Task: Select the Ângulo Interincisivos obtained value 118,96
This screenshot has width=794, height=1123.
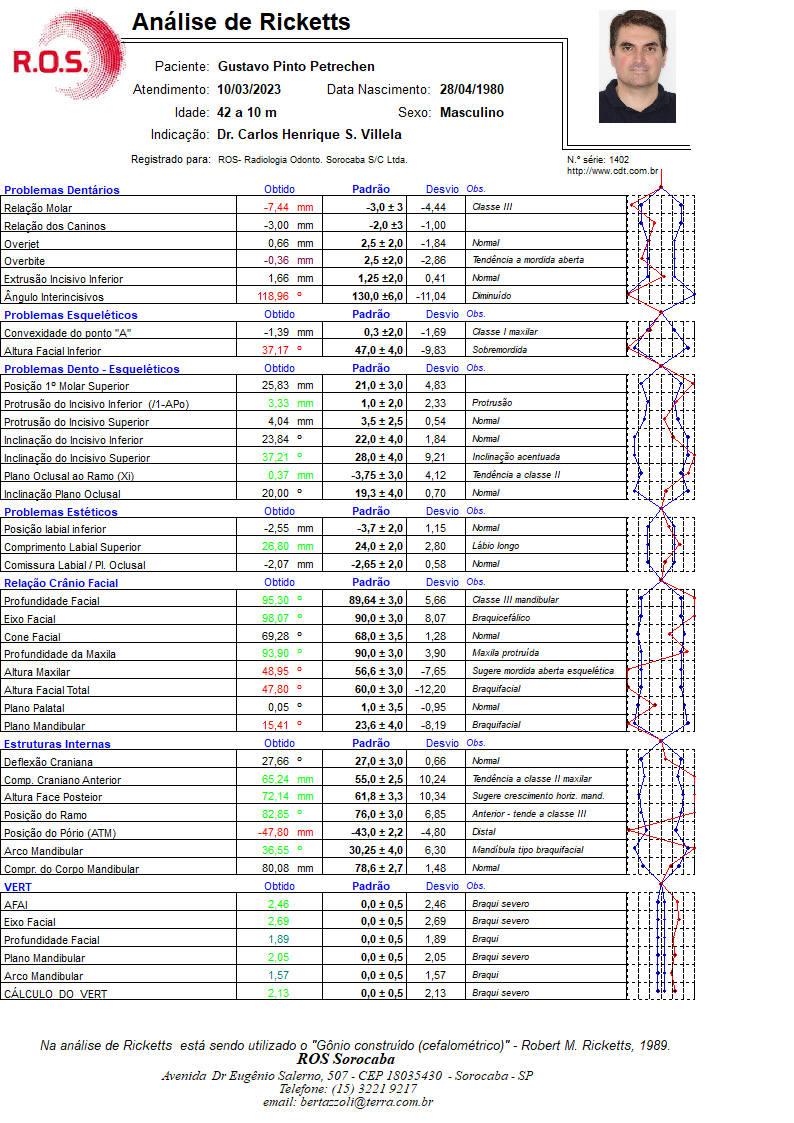Action: click(x=273, y=296)
